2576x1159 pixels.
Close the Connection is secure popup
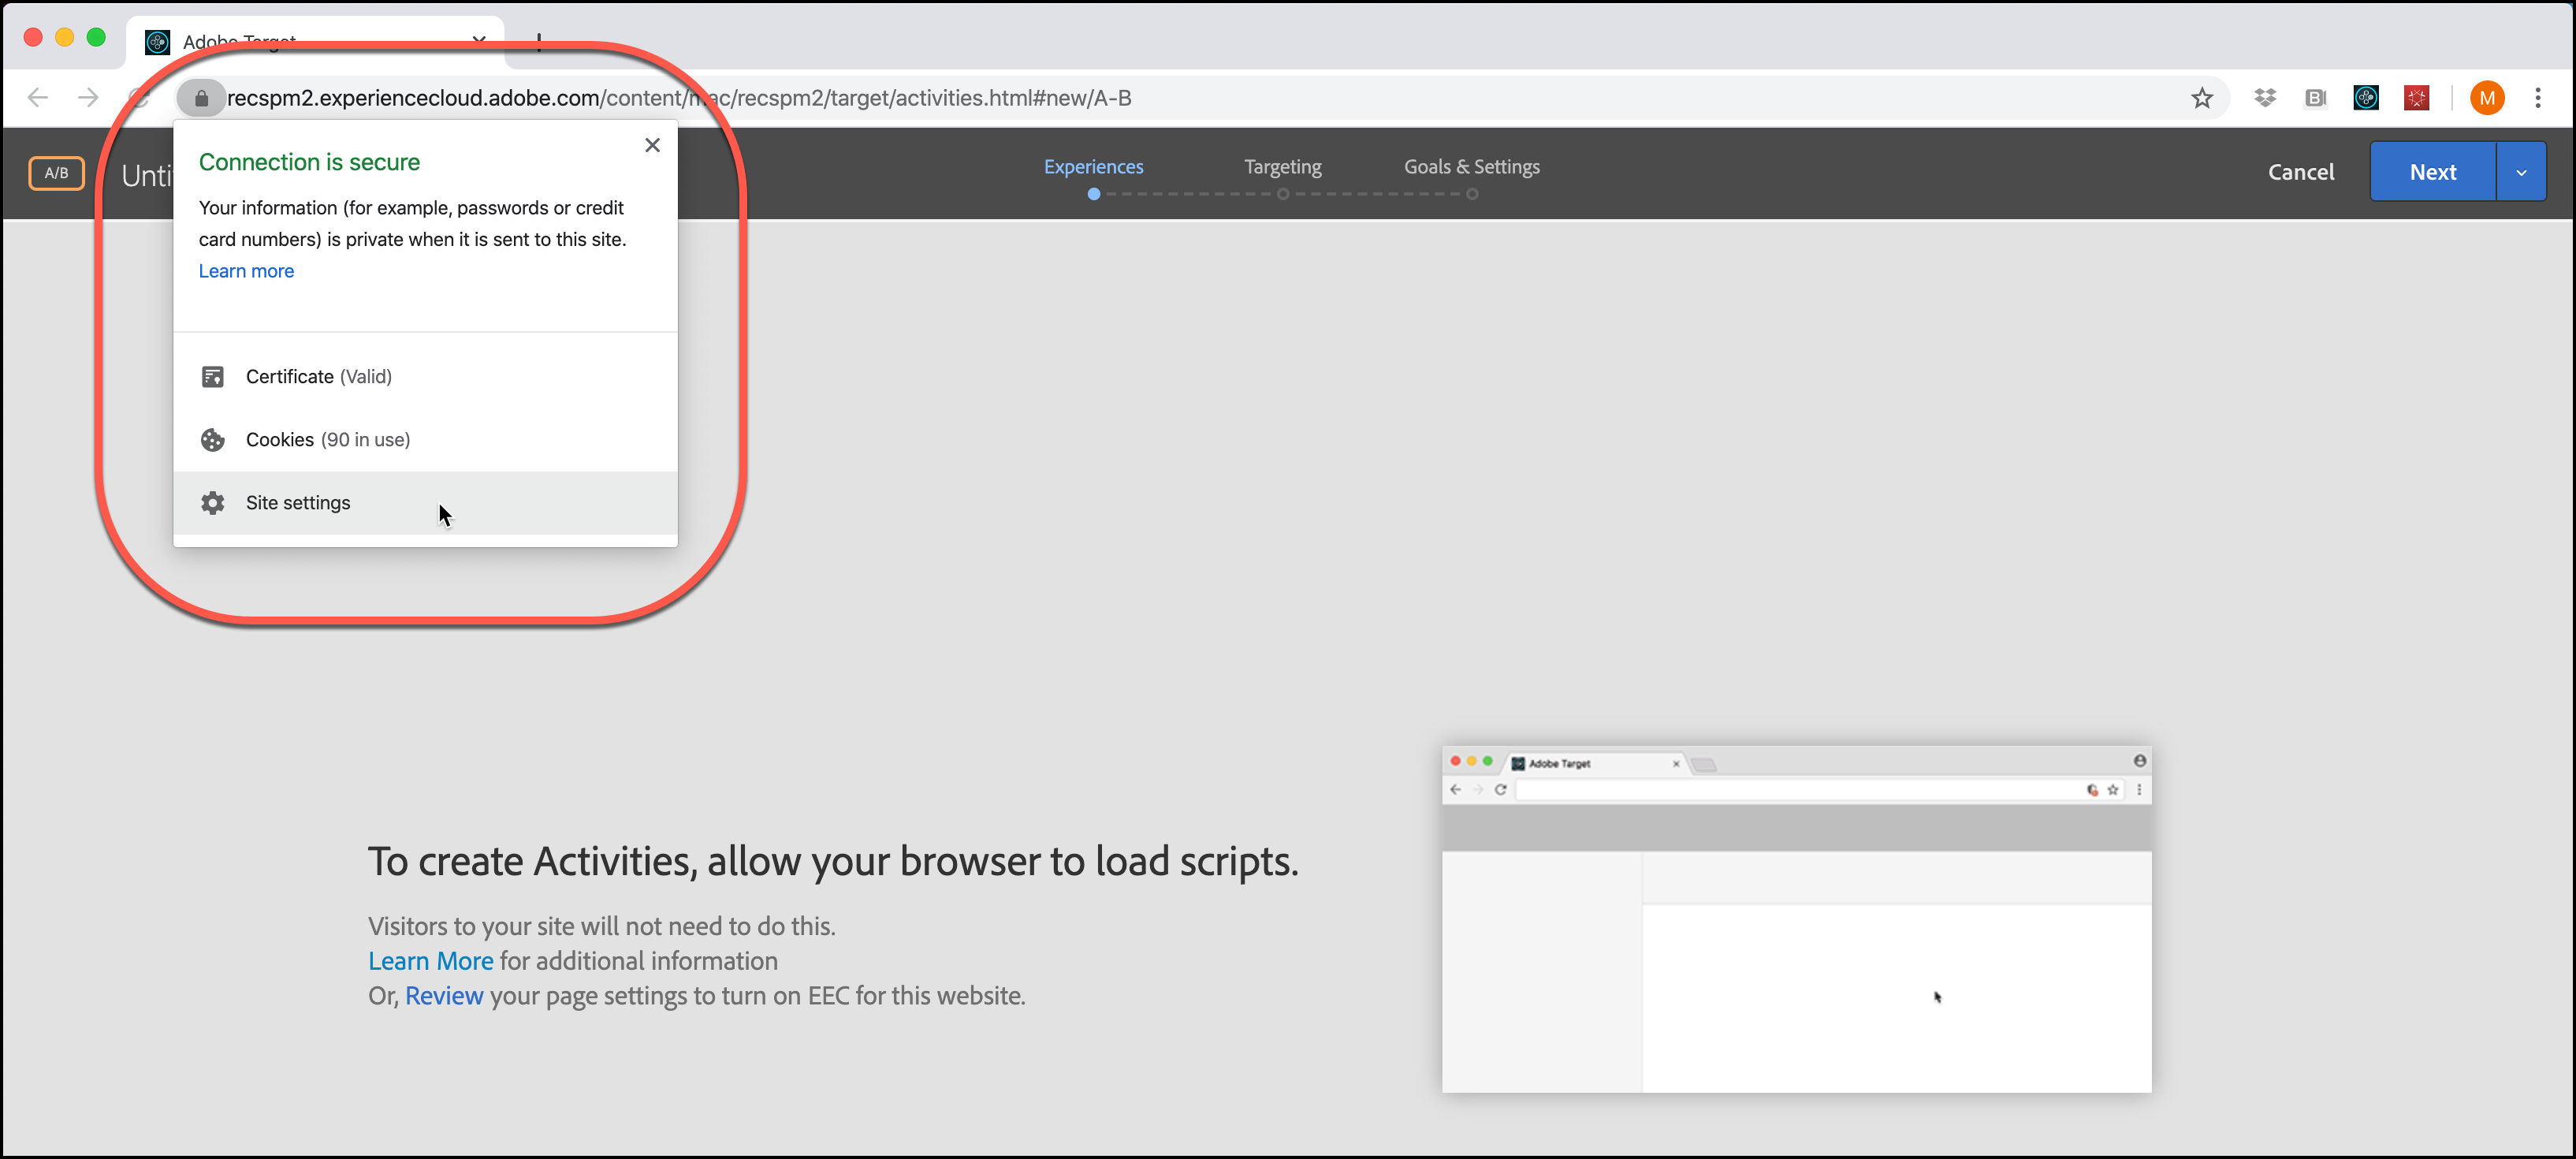pyautogui.click(x=652, y=146)
